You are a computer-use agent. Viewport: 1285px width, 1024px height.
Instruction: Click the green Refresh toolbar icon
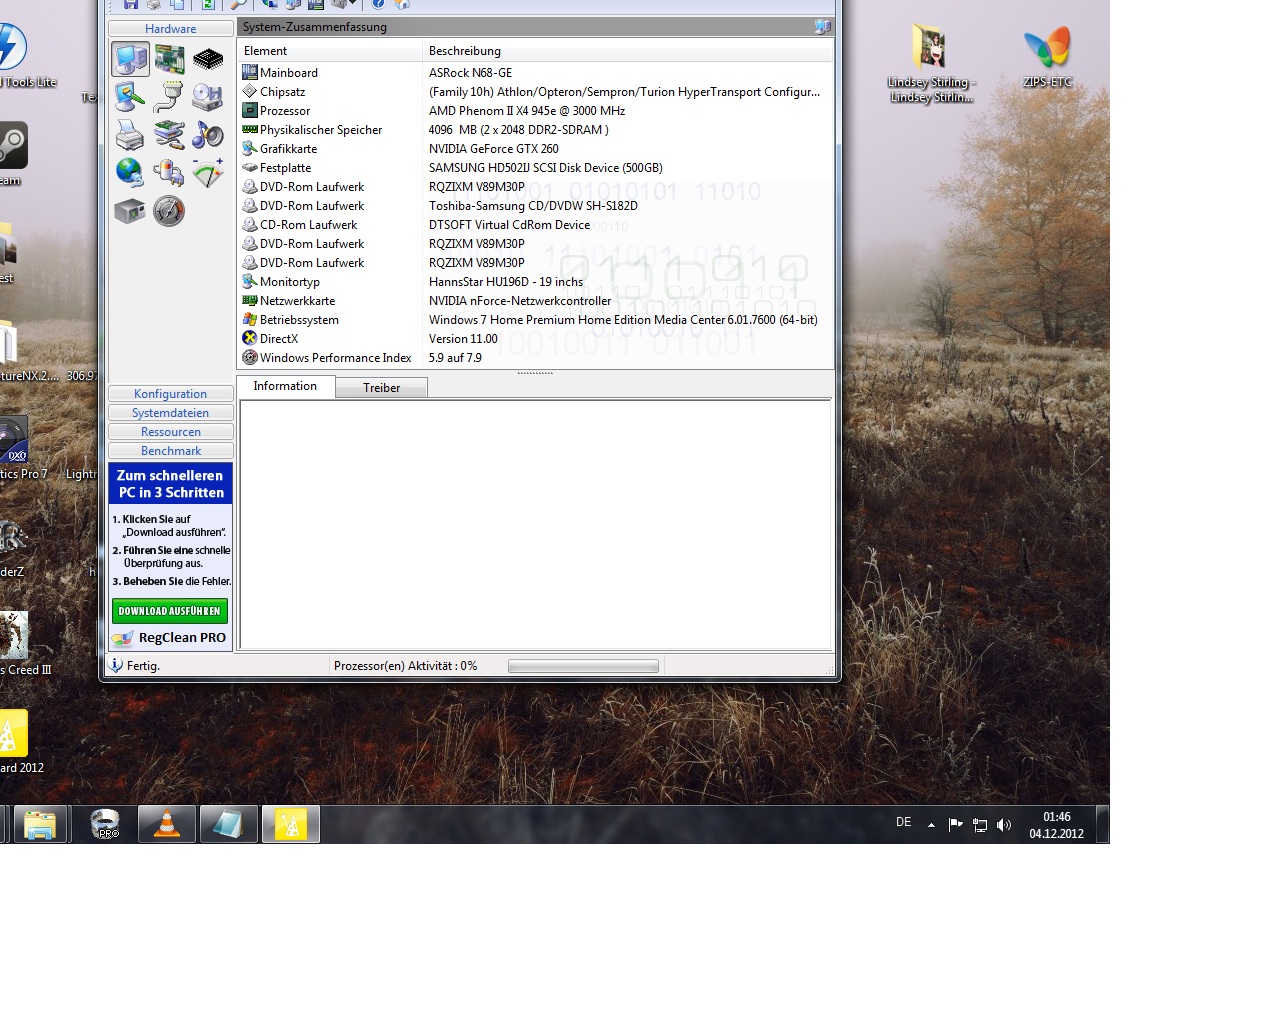[208, 4]
